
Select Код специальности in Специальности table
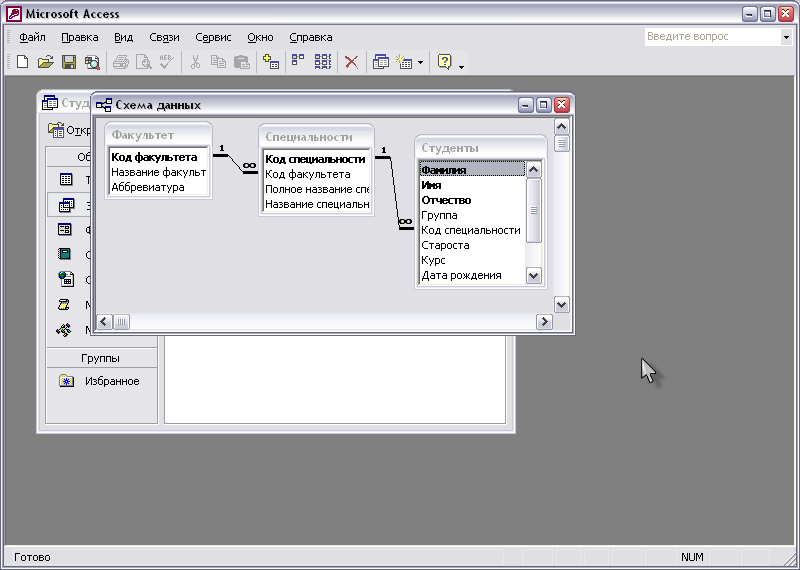tap(317, 159)
